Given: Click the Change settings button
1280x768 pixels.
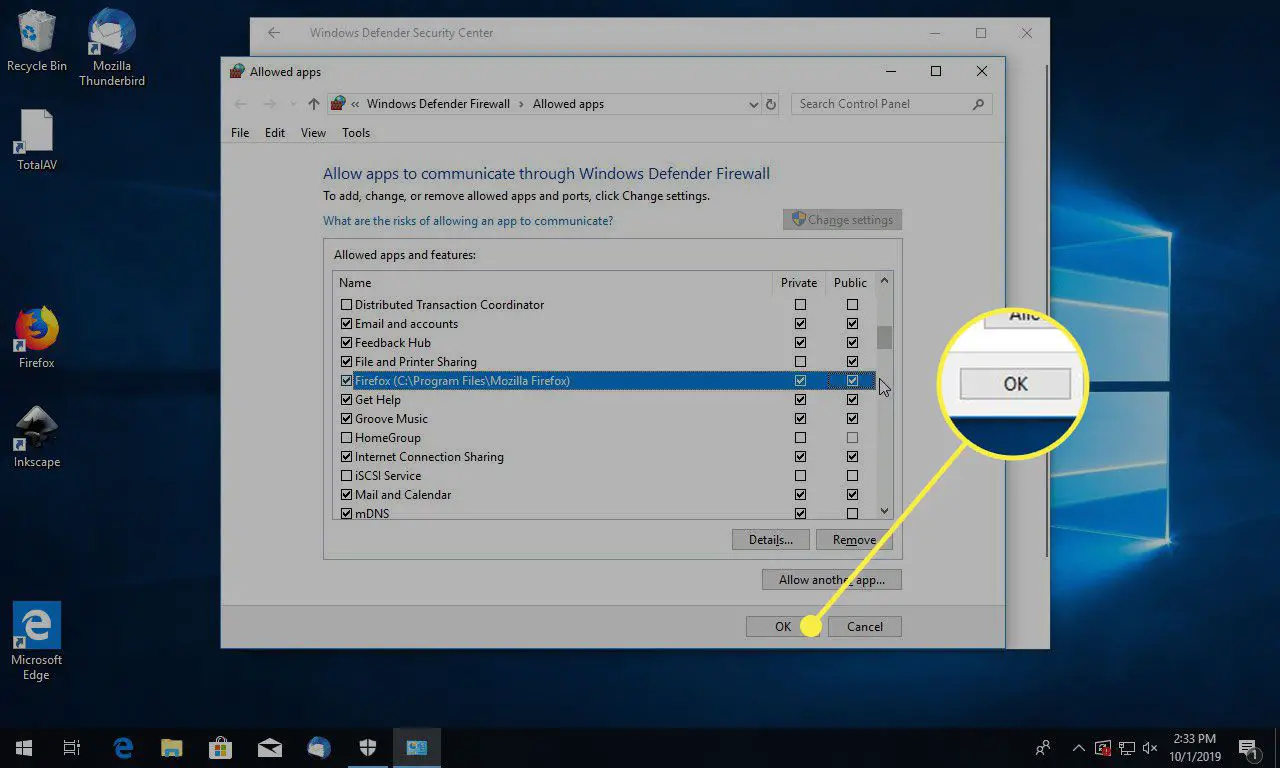Looking at the screenshot, I should click(x=842, y=220).
